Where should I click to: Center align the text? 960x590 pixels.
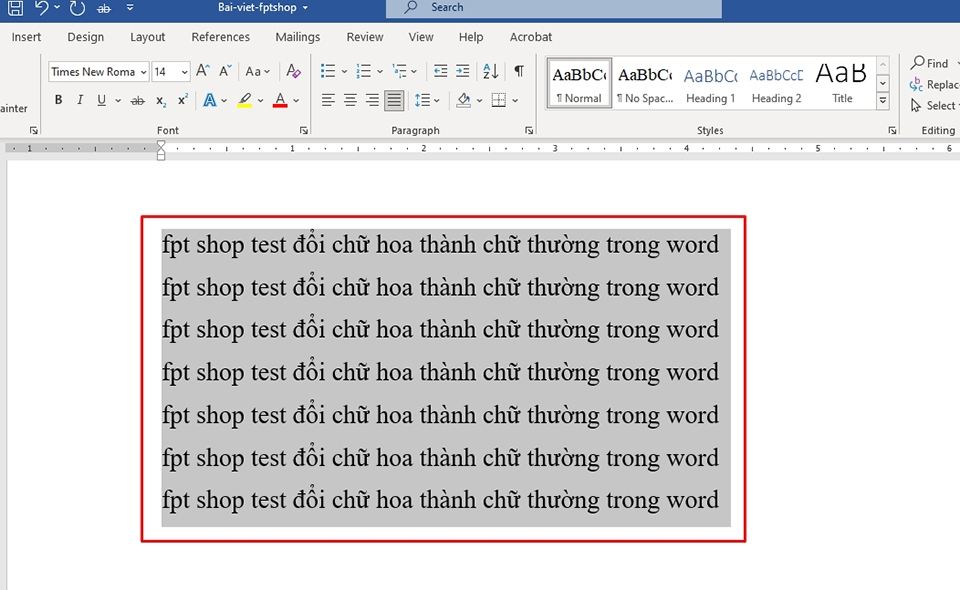(x=350, y=100)
